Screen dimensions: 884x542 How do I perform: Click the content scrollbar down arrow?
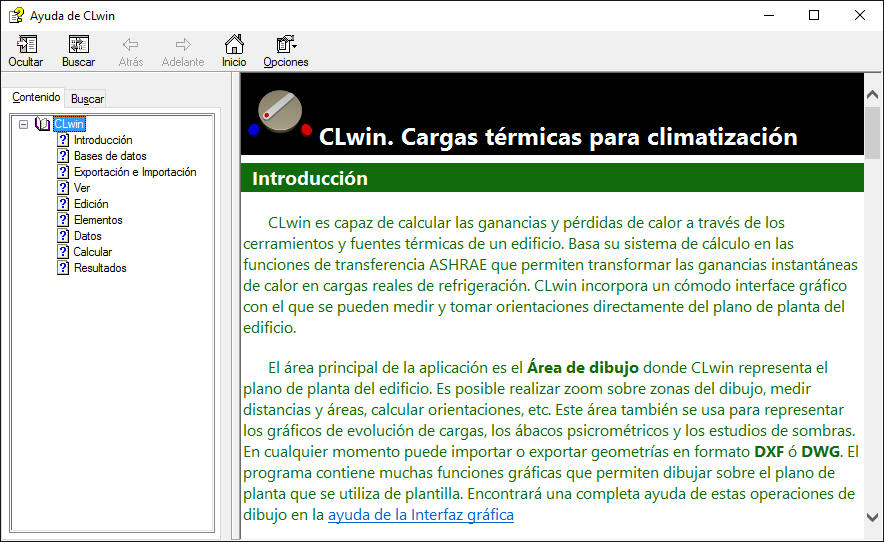point(872,517)
